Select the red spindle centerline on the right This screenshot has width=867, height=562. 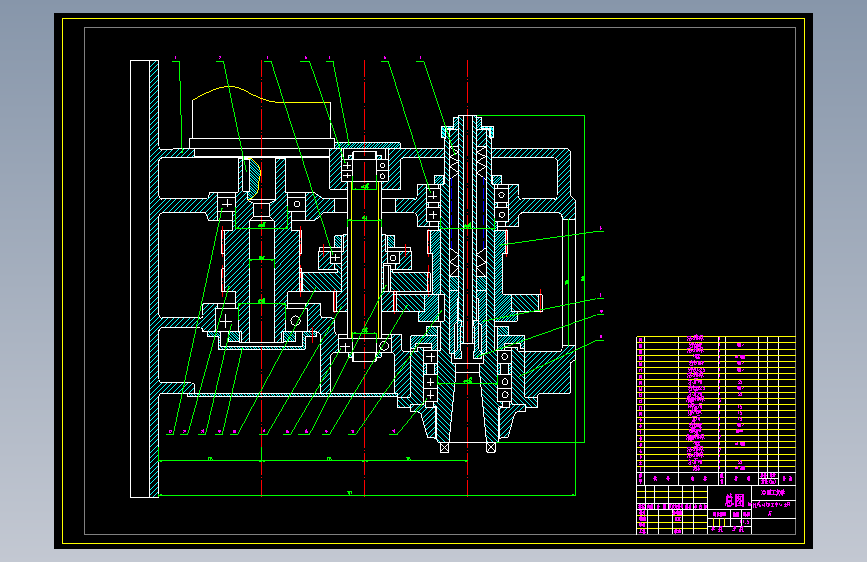(468, 278)
